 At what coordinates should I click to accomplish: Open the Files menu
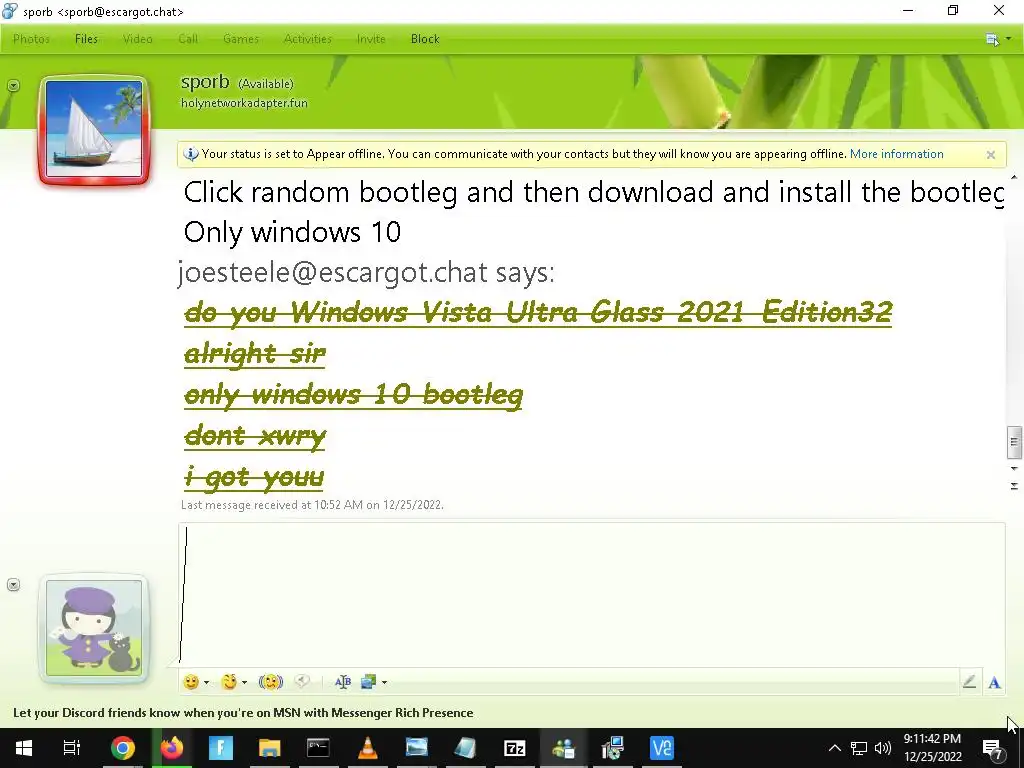coord(86,39)
